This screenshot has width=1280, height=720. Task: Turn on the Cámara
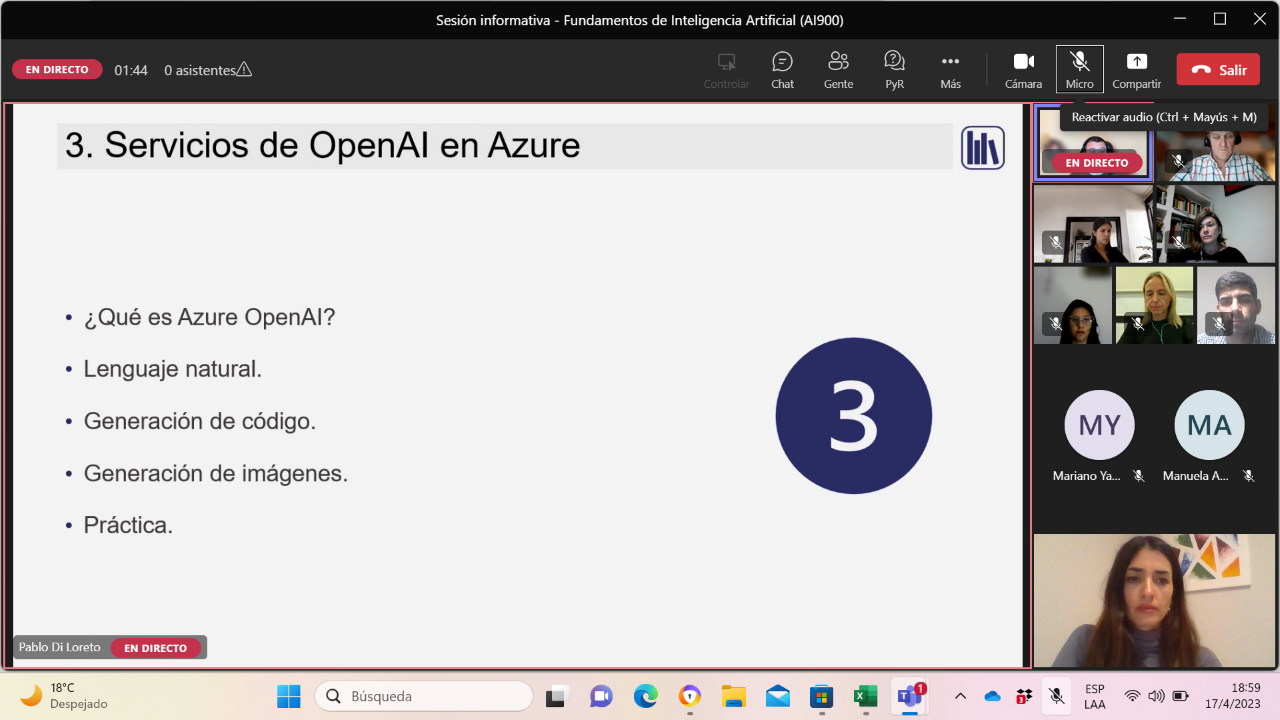click(x=1023, y=70)
